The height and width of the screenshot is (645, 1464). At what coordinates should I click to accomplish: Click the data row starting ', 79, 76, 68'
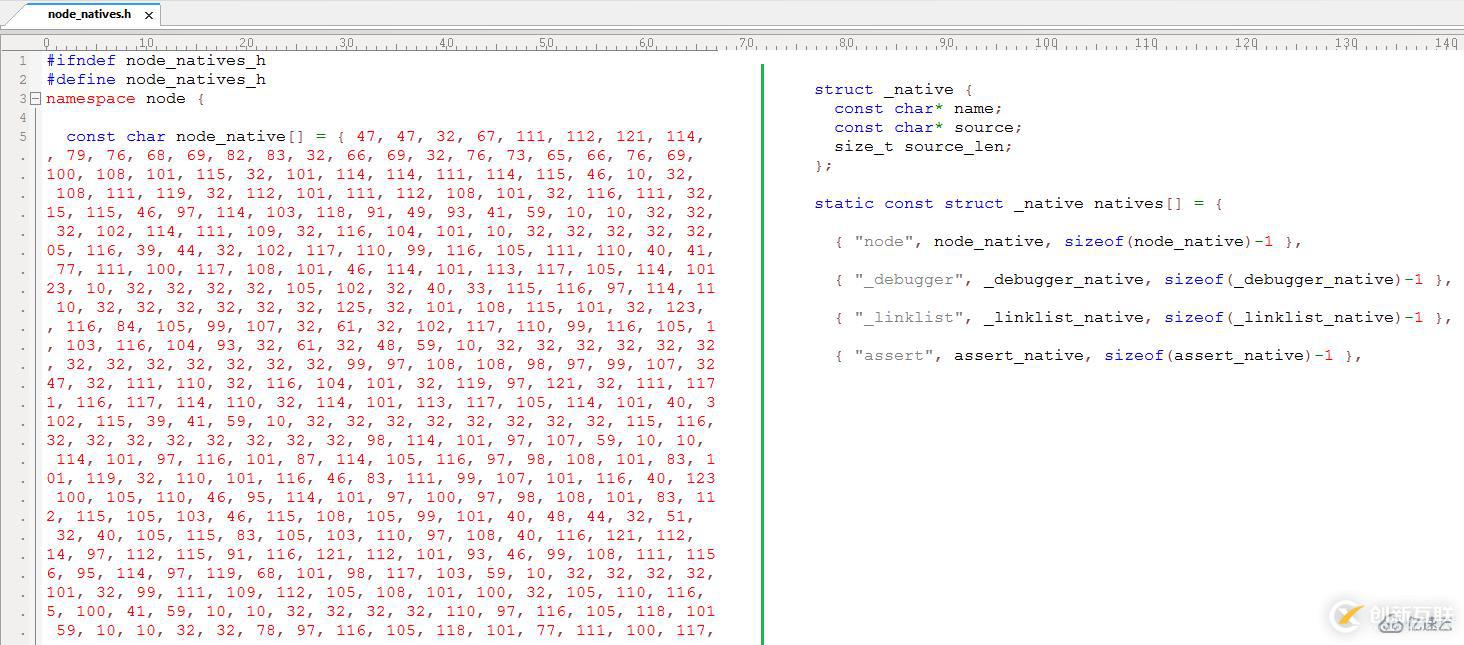coord(370,156)
